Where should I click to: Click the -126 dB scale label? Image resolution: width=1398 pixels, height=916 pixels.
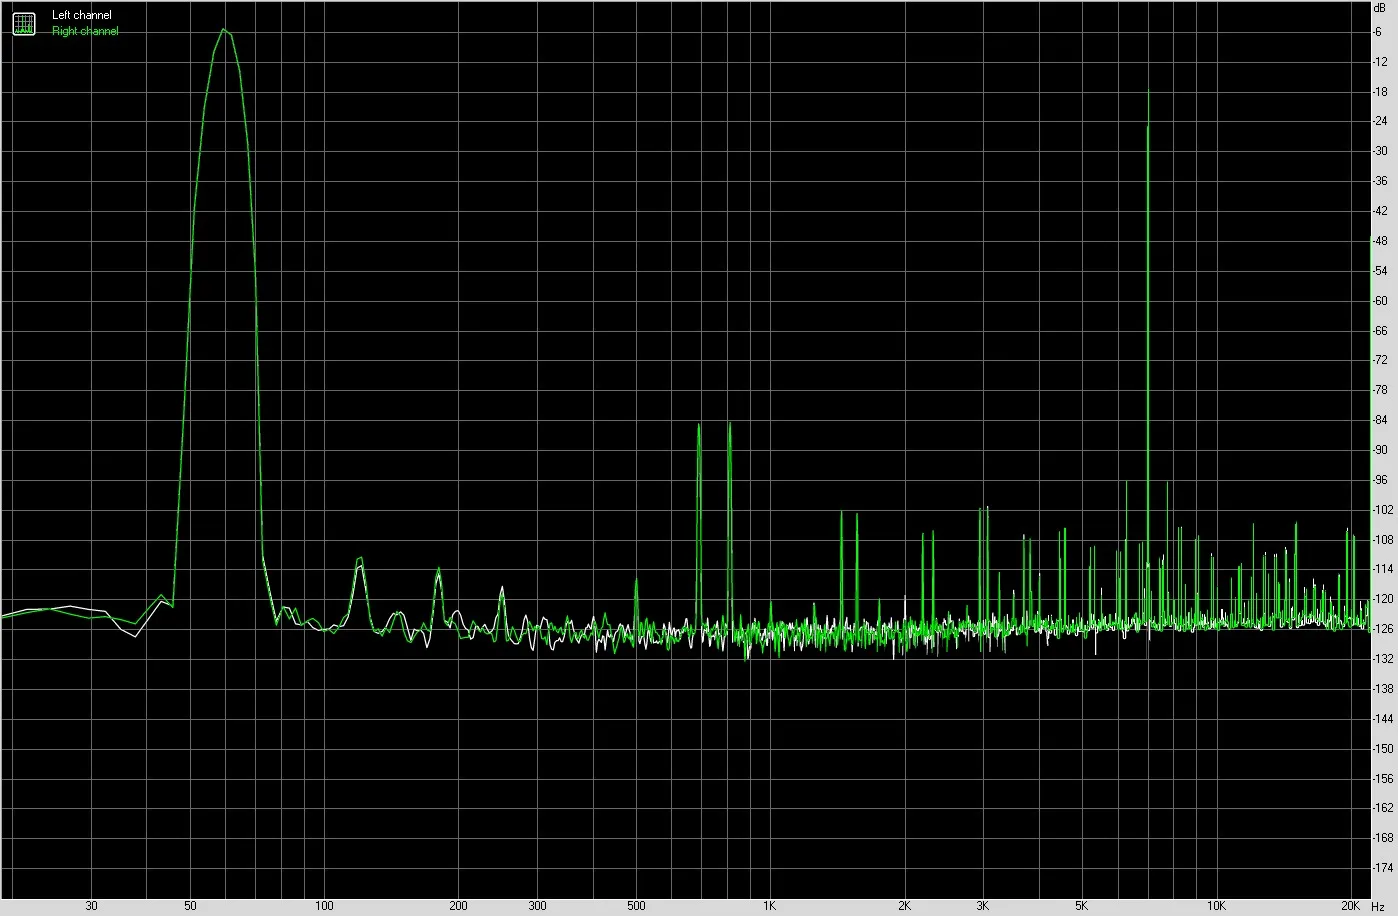pyautogui.click(x=1384, y=629)
